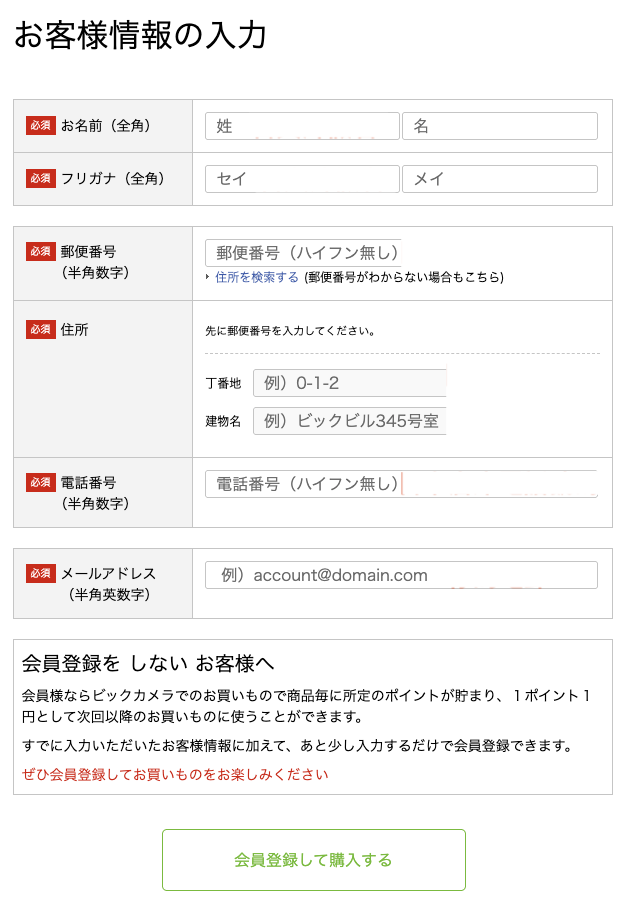Select the 郵便番号(ハイフン無し) postal code field

click(x=303, y=253)
